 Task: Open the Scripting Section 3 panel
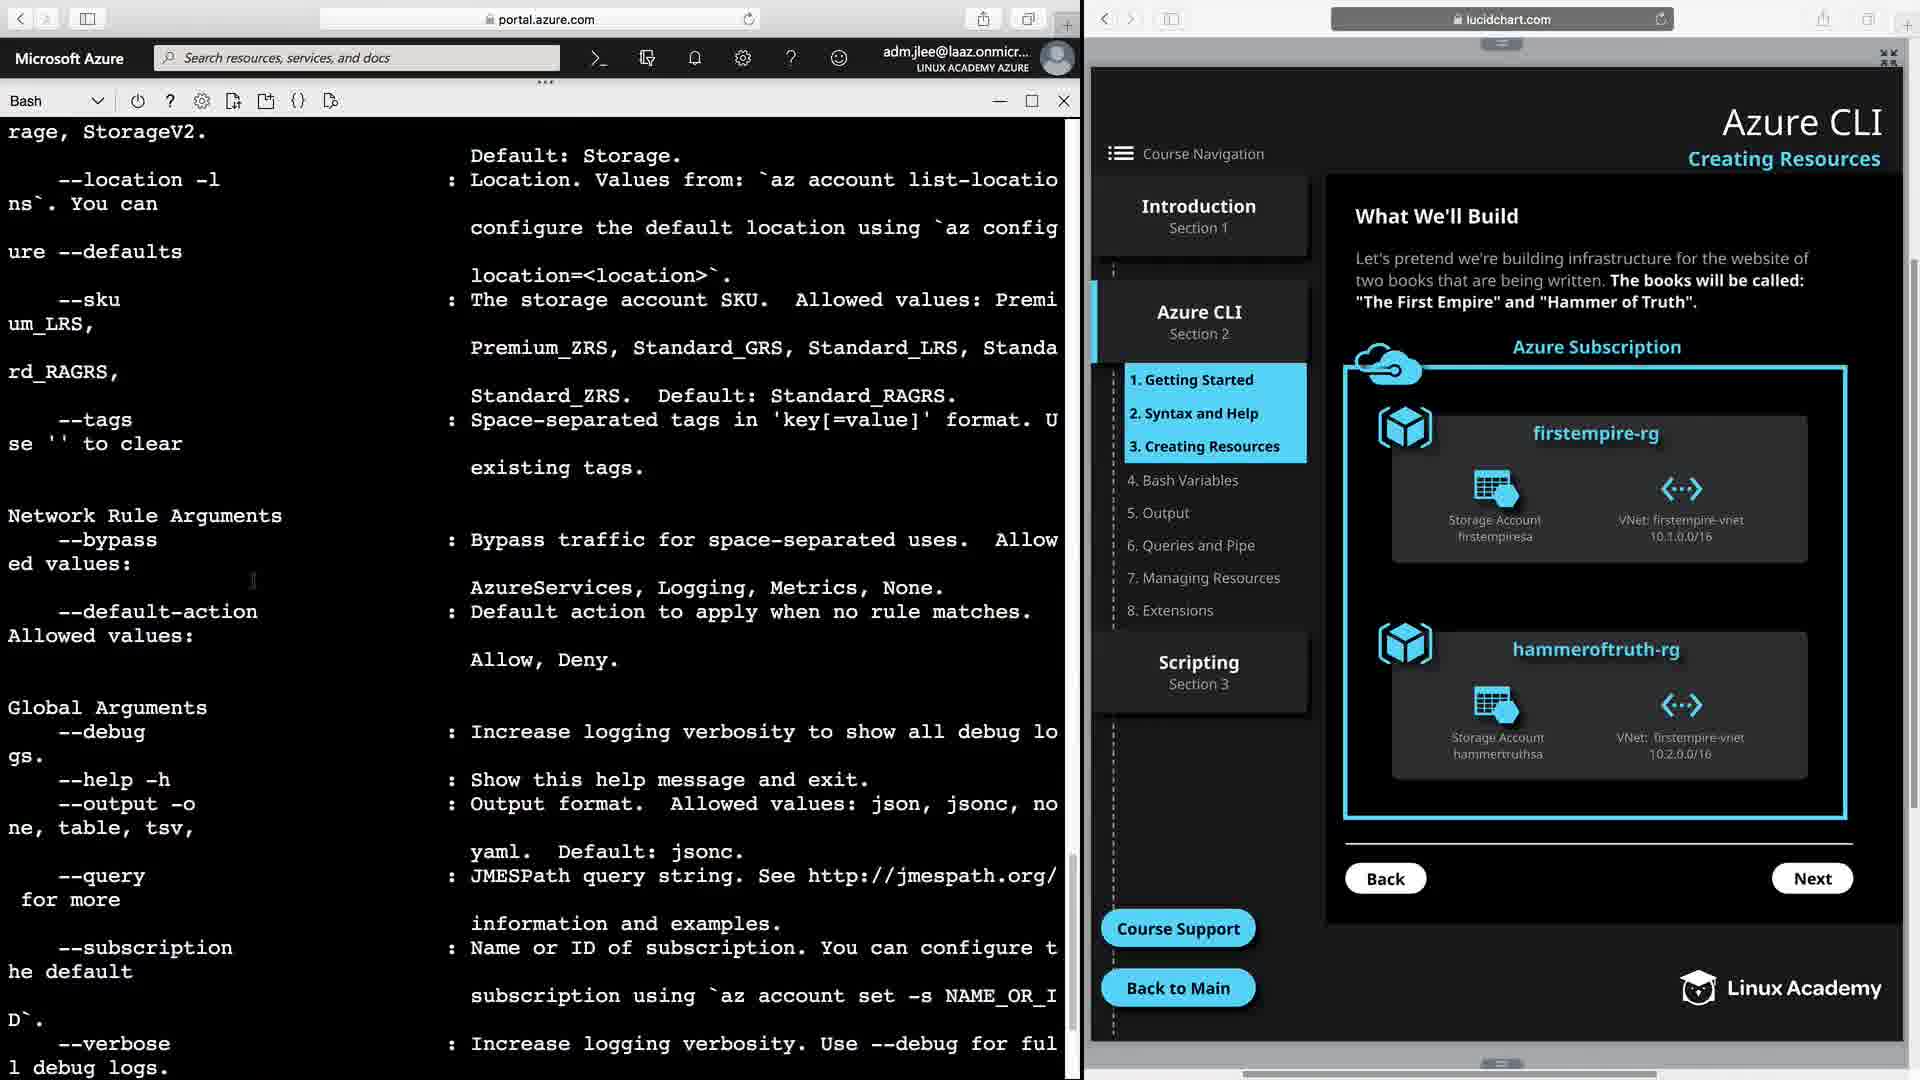coord(1199,672)
